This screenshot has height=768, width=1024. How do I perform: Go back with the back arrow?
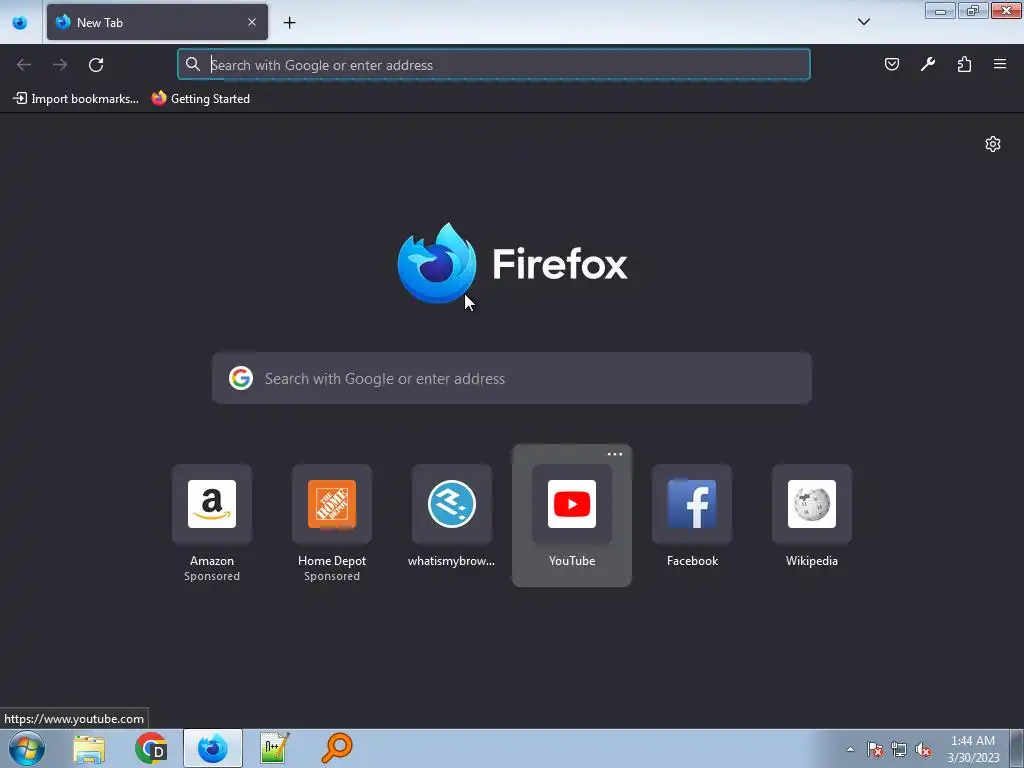pyautogui.click(x=24, y=65)
